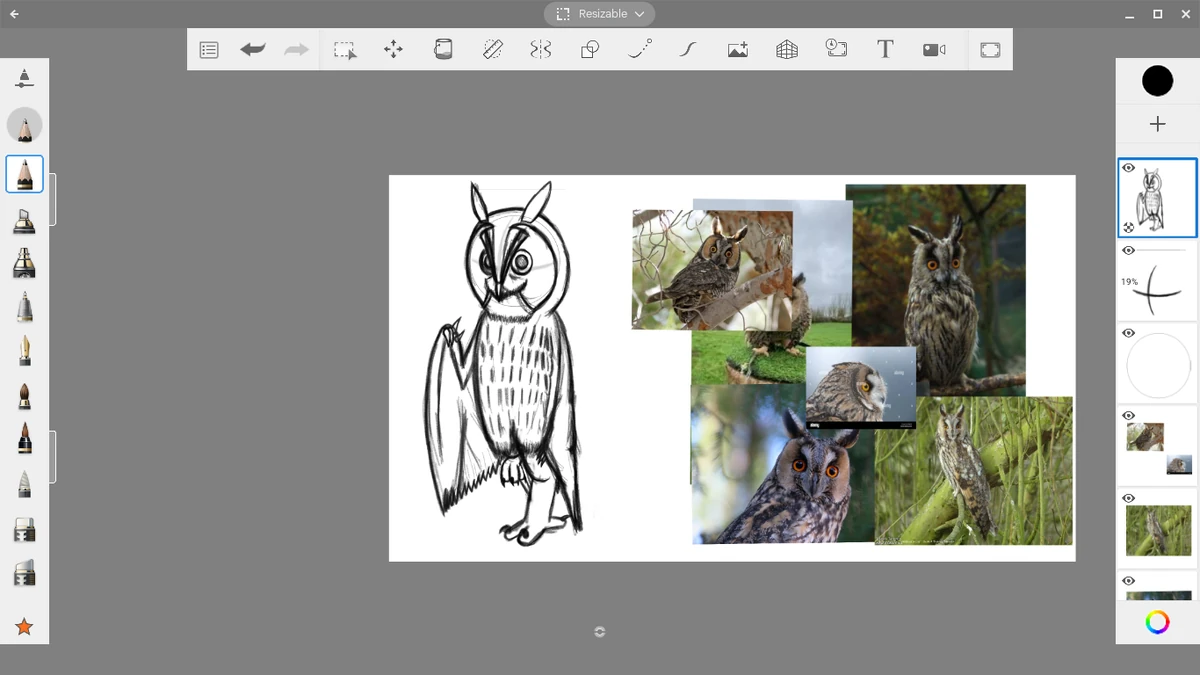Viewport: 1200px width, 675px height.
Task: Open the black color puck
Action: point(1157,81)
